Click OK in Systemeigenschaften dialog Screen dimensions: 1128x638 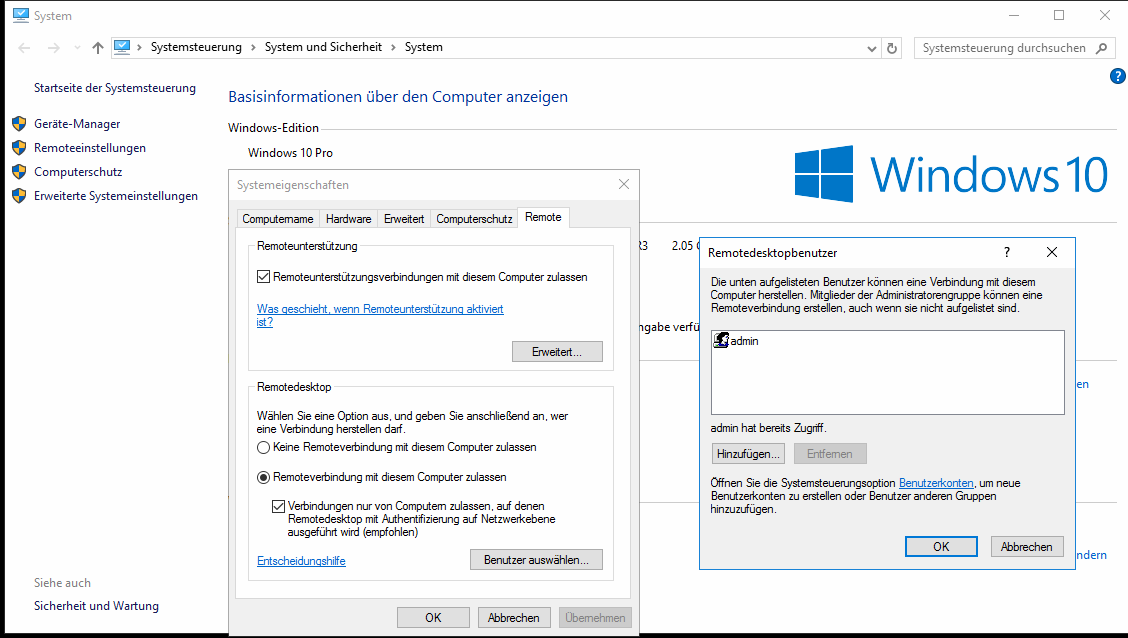pos(433,618)
